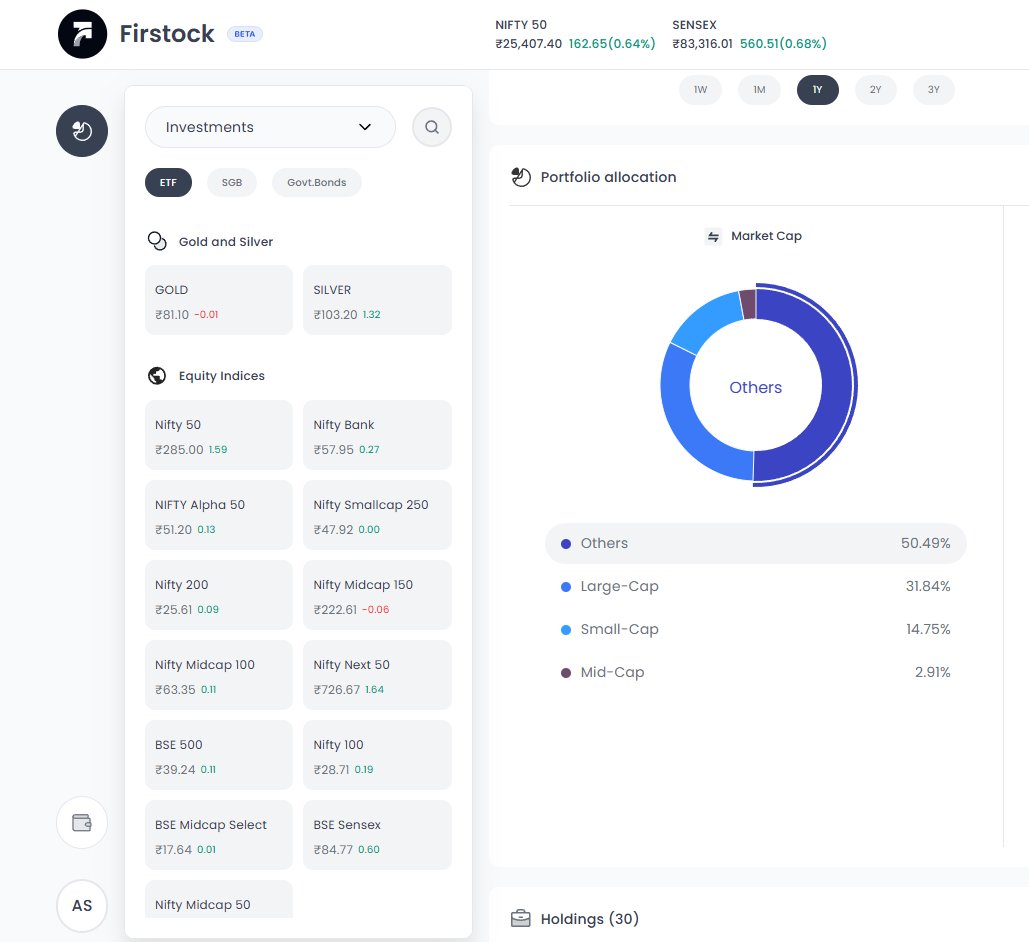Open the Nifty Midcap 50 card
1029x942 pixels.
click(x=219, y=899)
